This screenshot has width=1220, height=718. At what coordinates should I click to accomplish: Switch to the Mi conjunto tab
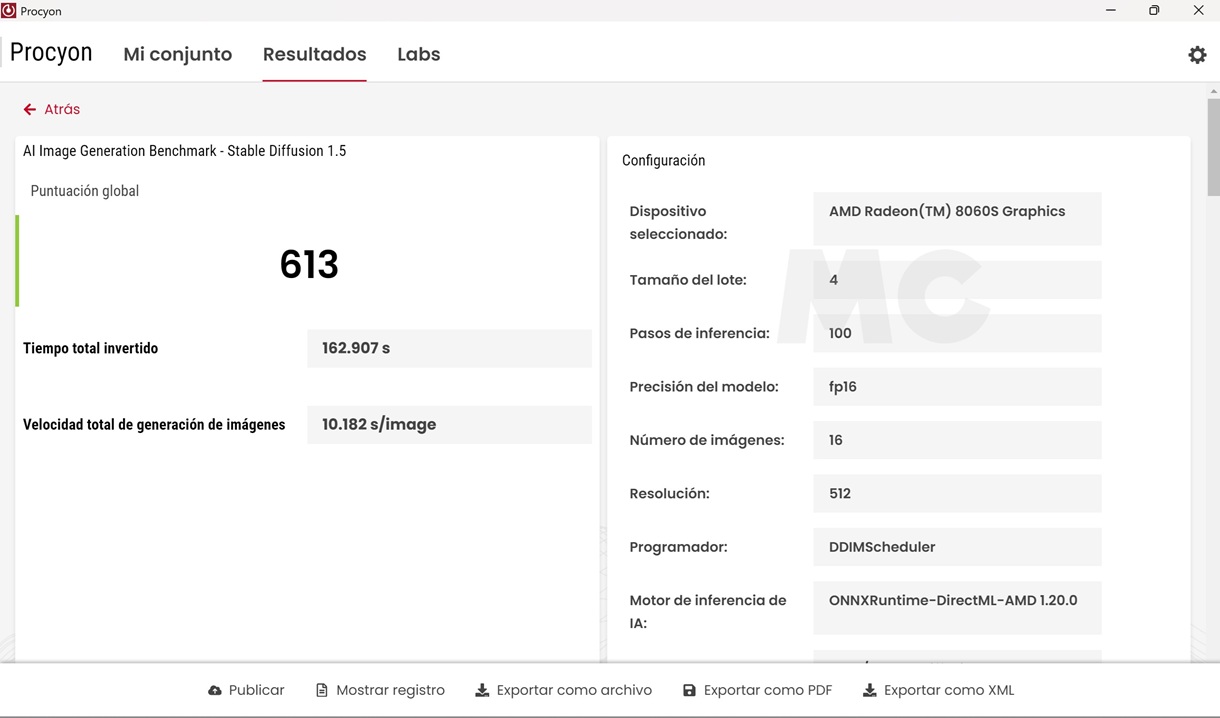[x=177, y=55]
